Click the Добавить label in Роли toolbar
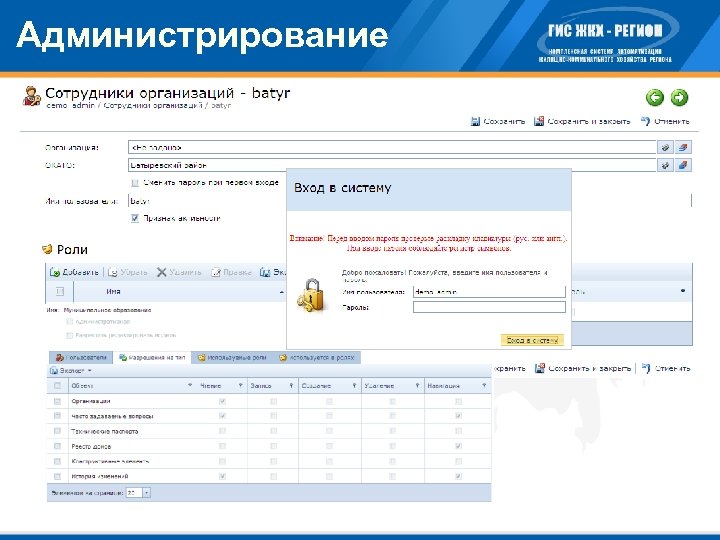This screenshot has height=540, width=720. [80, 272]
